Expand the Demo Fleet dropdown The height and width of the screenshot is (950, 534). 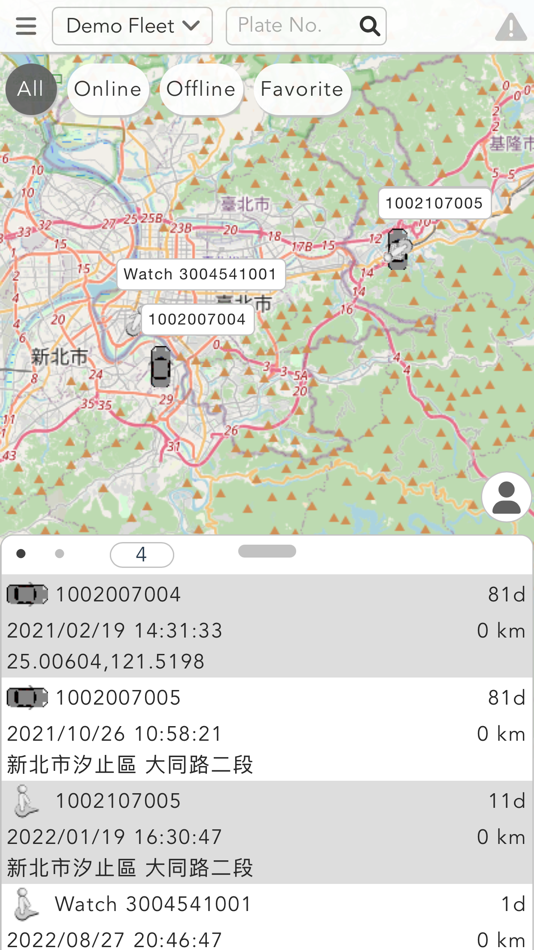pos(132,26)
